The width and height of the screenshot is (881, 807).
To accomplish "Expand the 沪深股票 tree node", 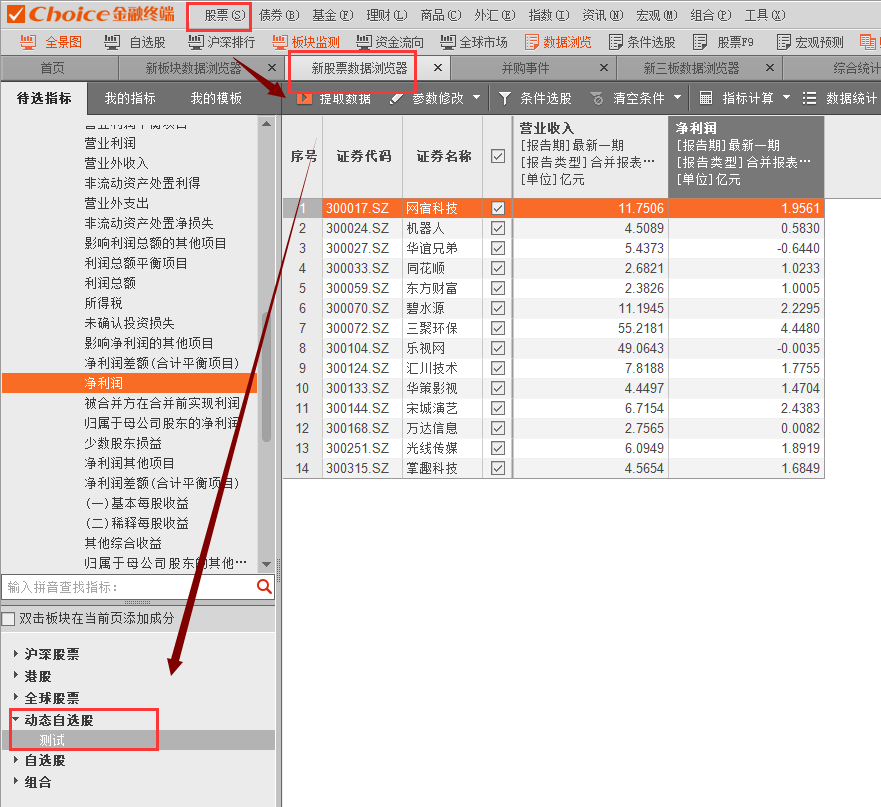I will [16, 654].
